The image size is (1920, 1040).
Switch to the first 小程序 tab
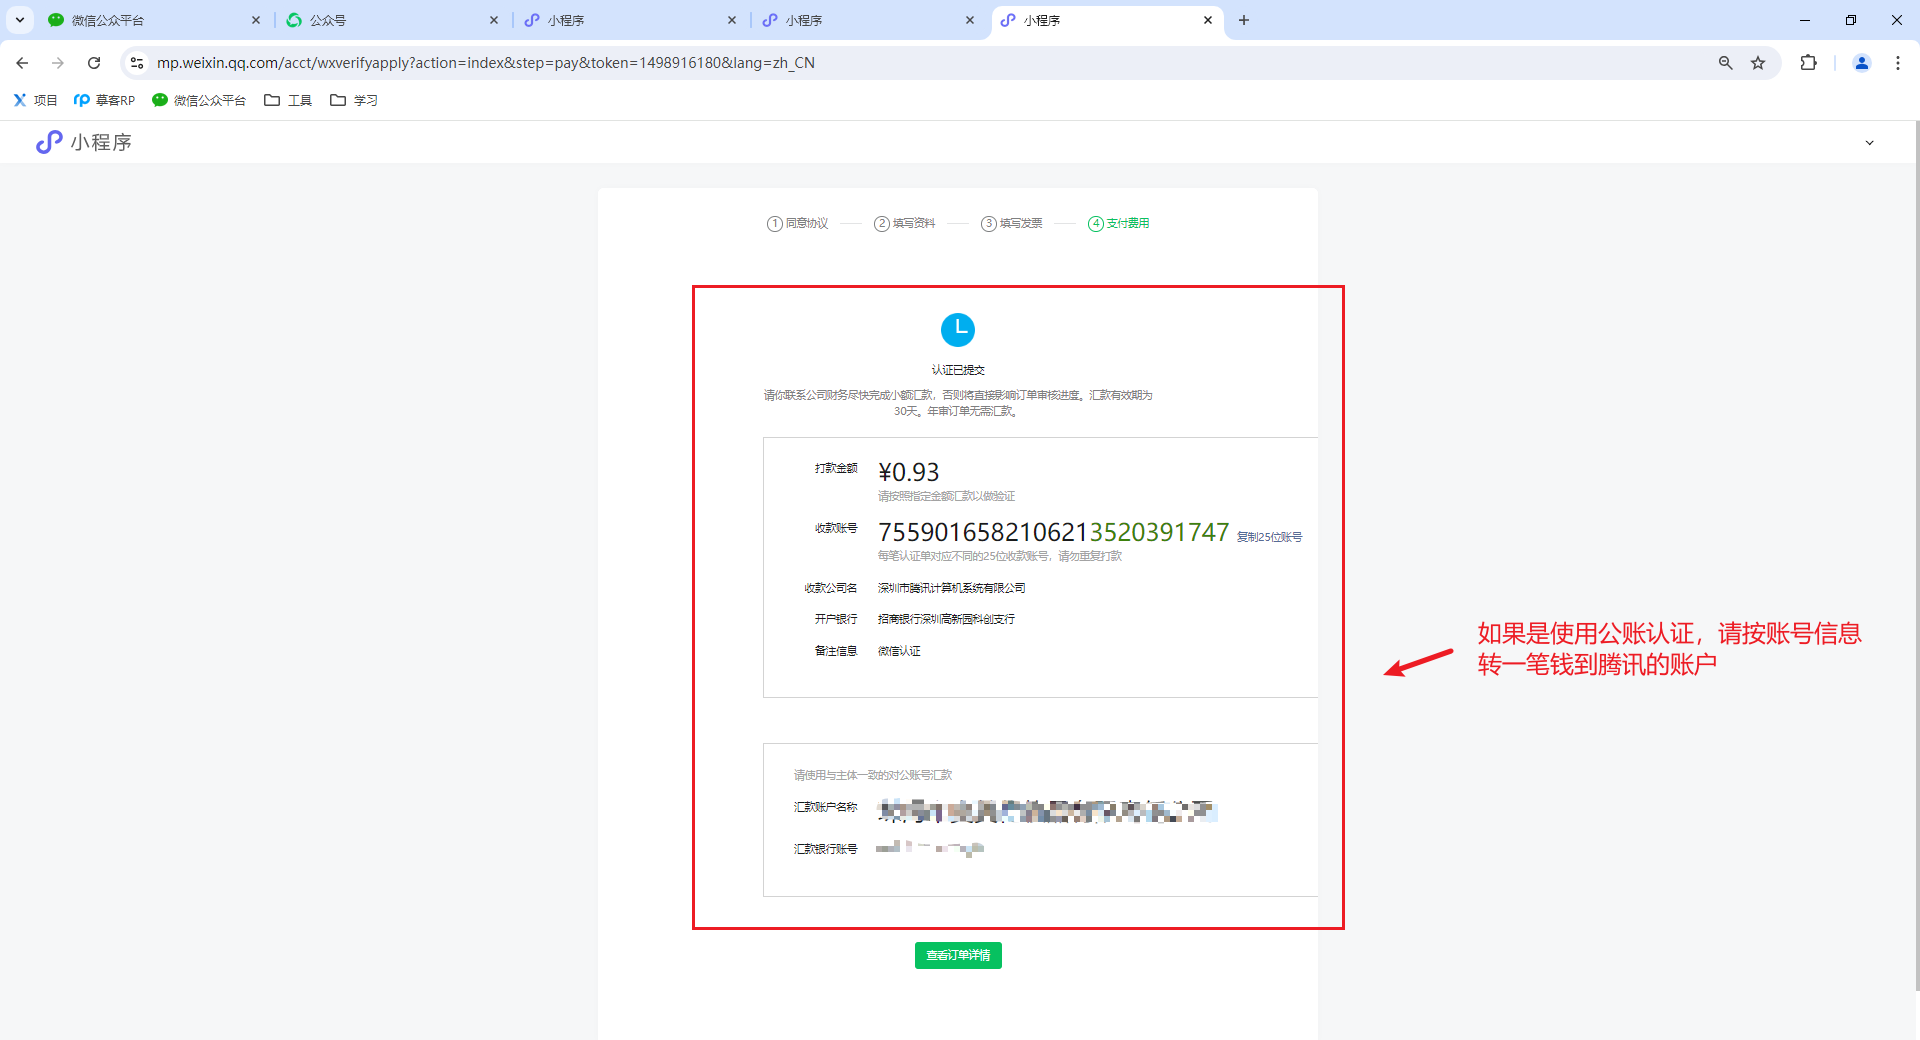(x=630, y=20)
